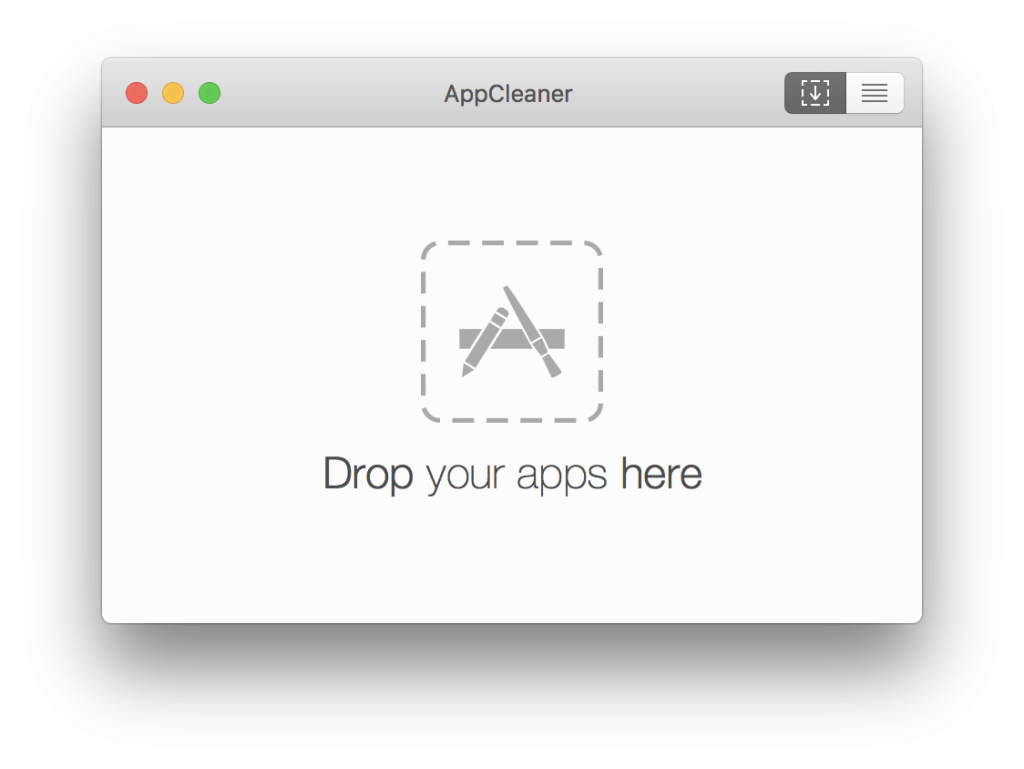Click the AppCleaner window title

[508, 94]
